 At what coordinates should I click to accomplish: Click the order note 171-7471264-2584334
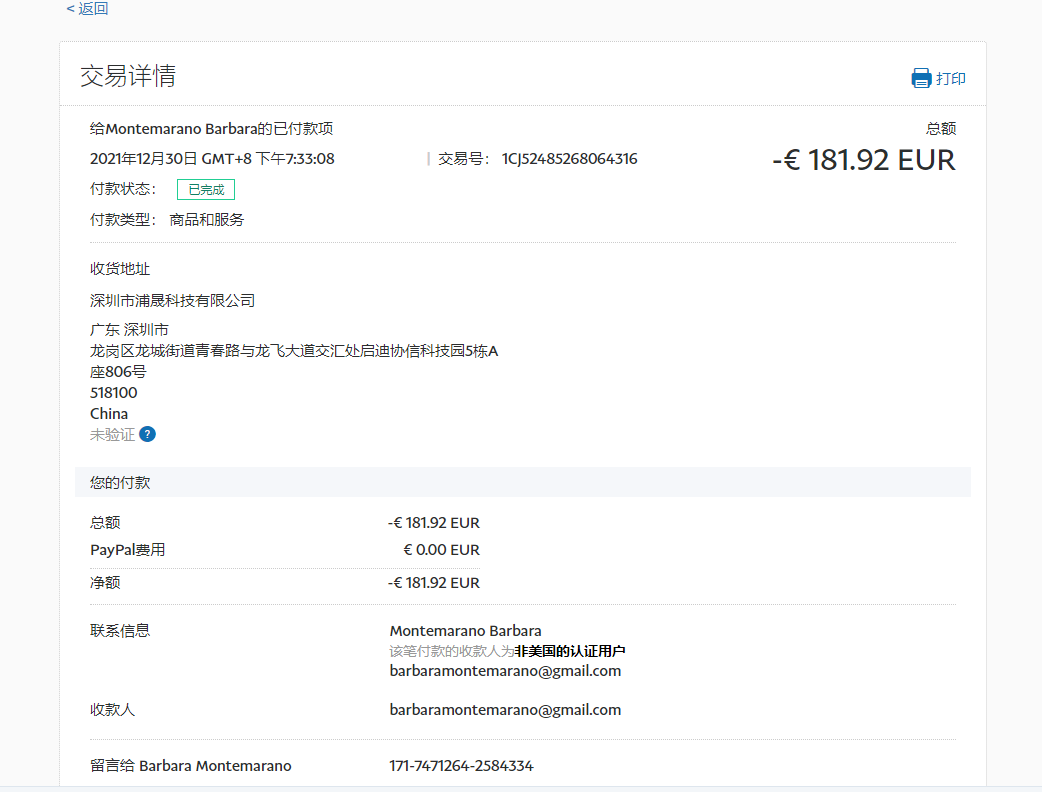pyautogui.click(x=461, y=766)
